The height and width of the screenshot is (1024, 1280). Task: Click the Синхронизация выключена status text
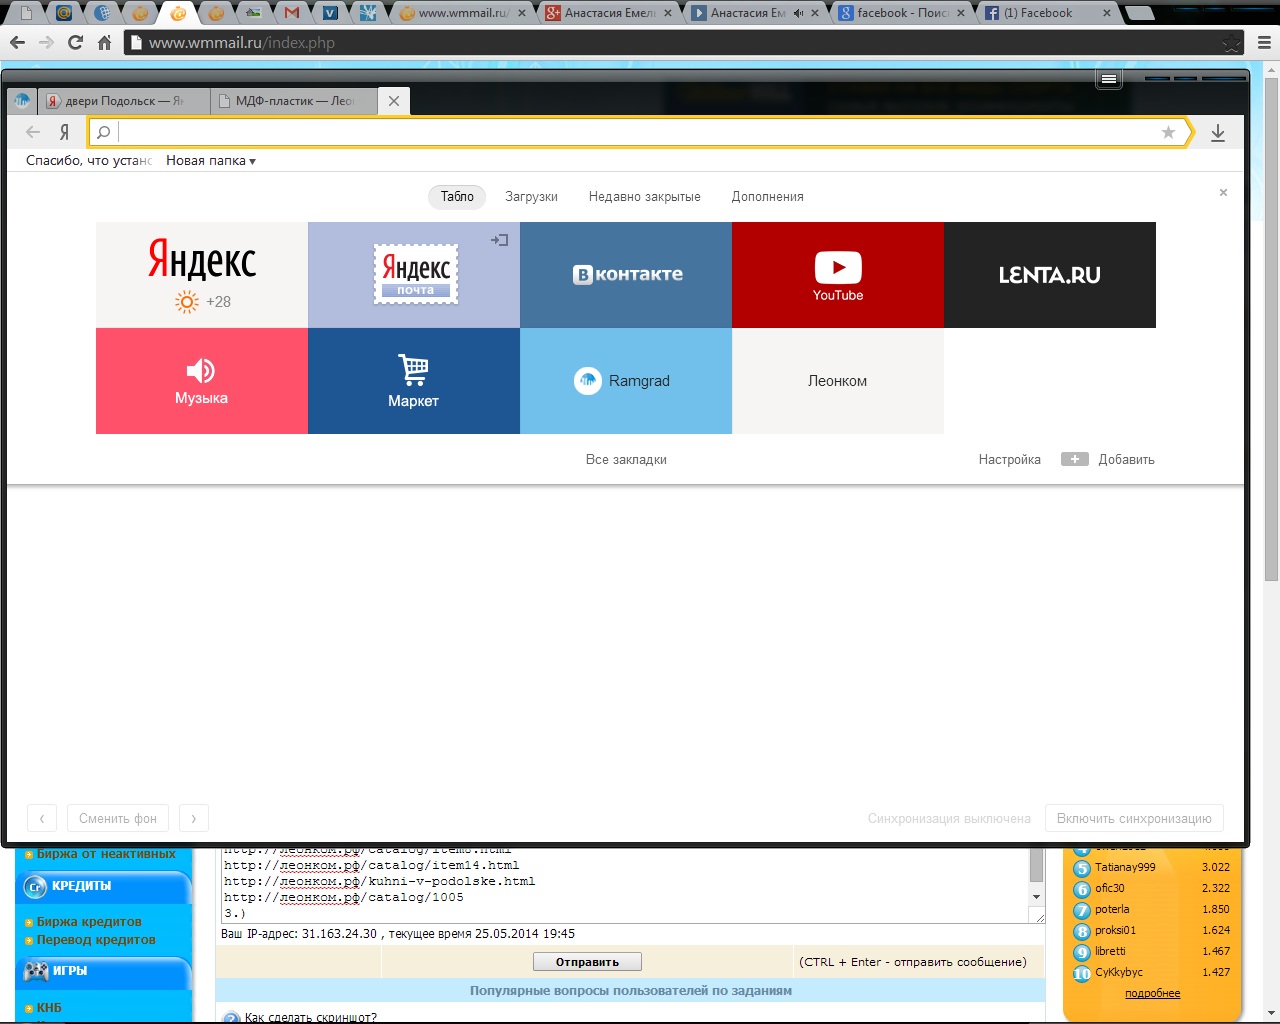(x=949, y=819)
